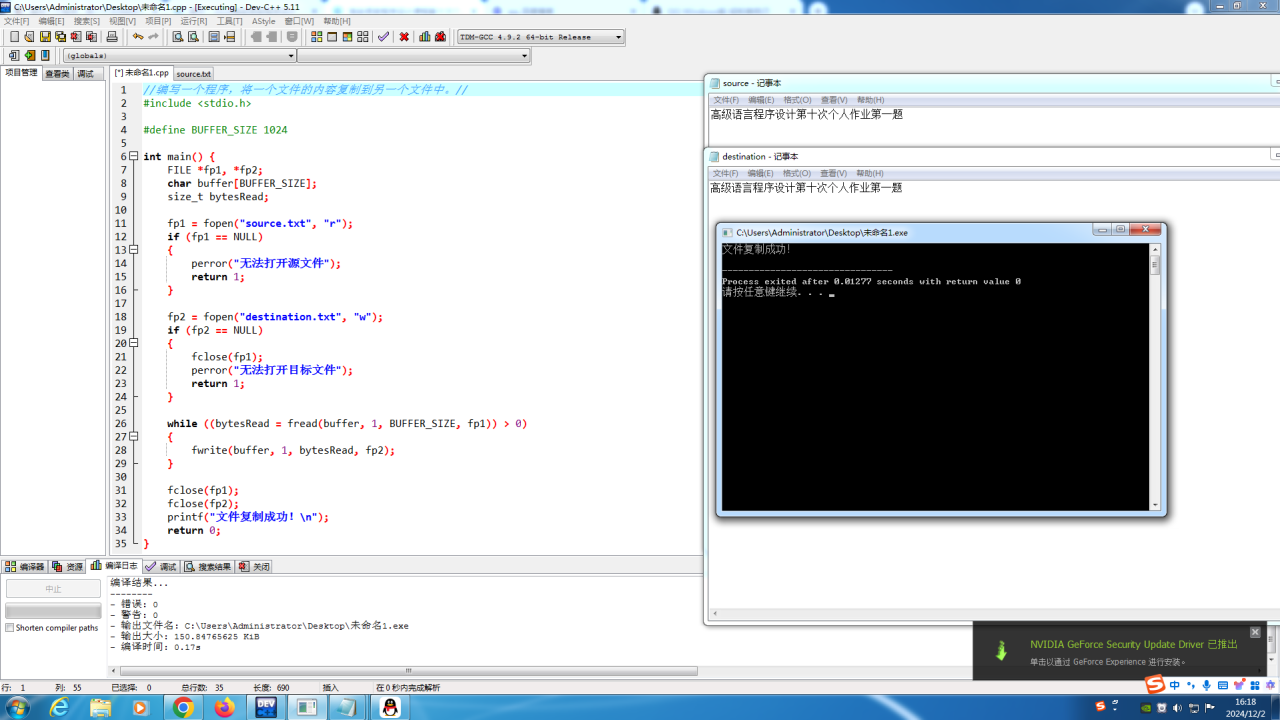Image resolution: width=1280 pixels, height=720 pixels.
Task: Enable Shorten compiler paths checkbox
Action: (10, 628)
